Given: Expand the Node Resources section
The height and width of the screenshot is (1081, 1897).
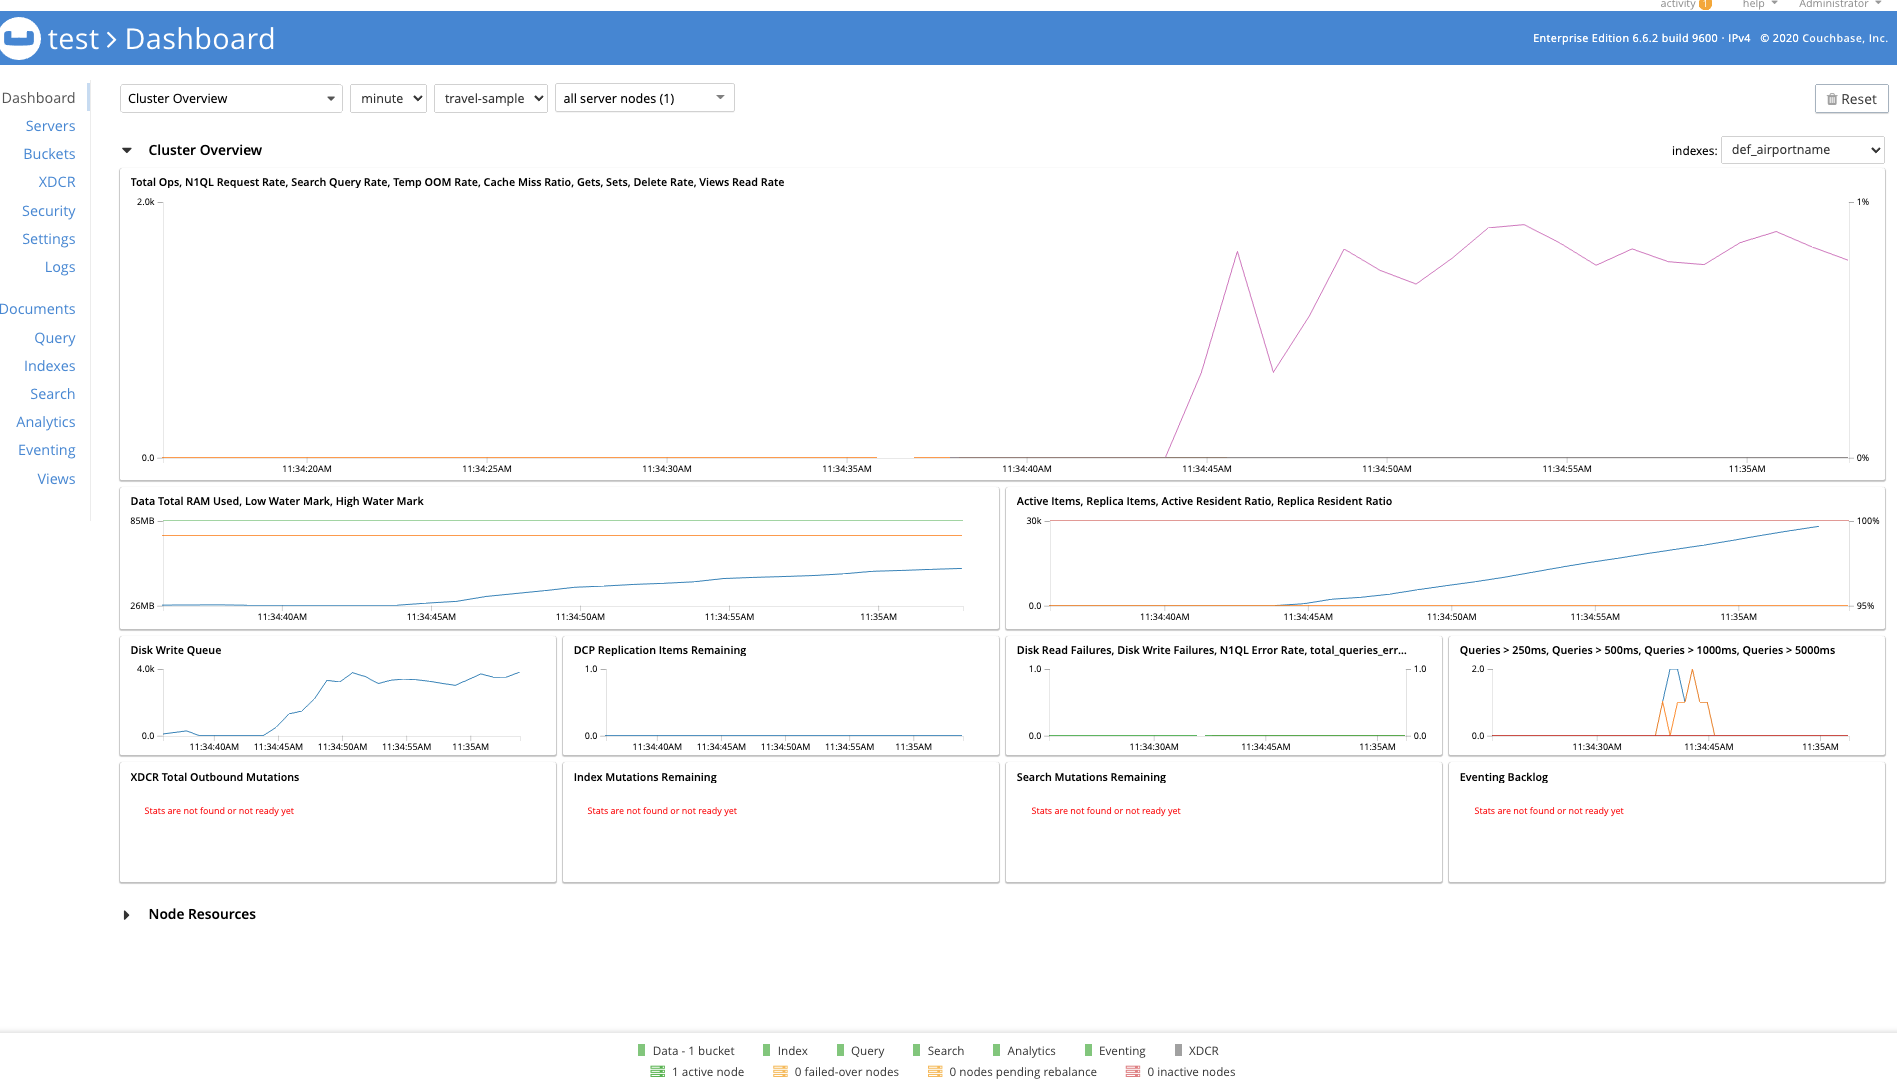Looking at the screenshot, I should point(126,915).
